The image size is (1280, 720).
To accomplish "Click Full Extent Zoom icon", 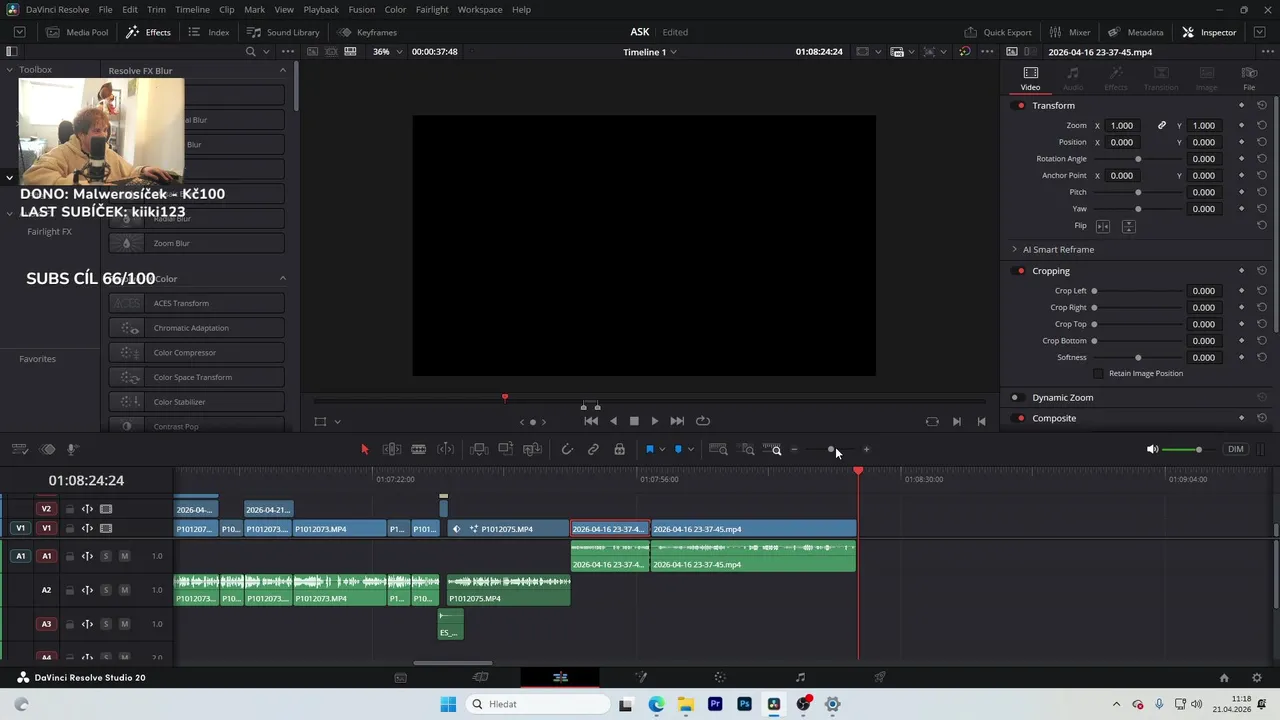I will 718,450.
